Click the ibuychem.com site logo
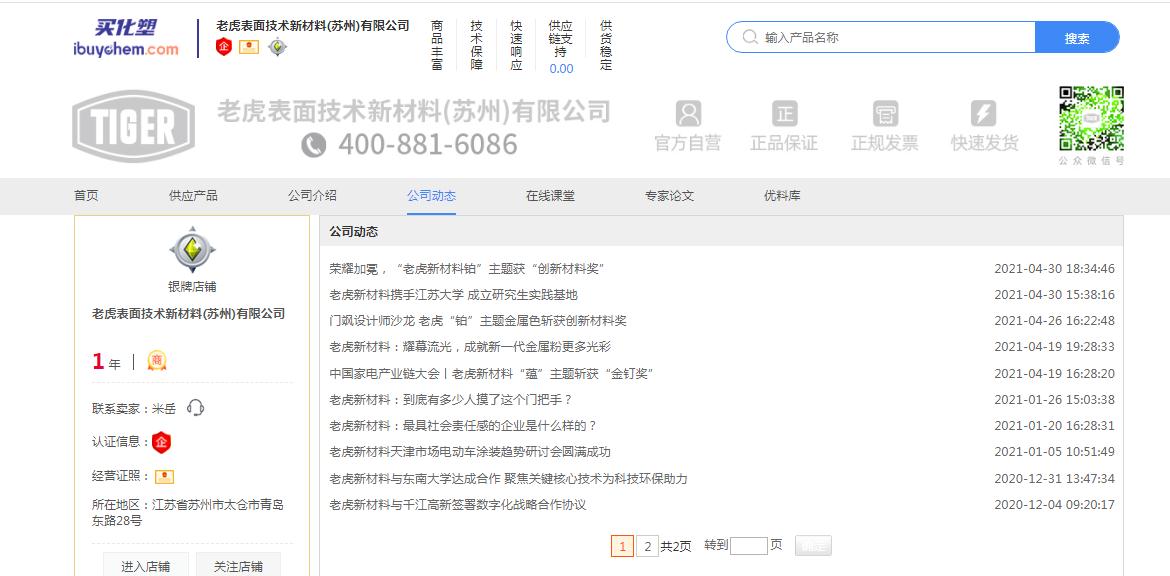1170x576 pixels. tap(126, 38)
